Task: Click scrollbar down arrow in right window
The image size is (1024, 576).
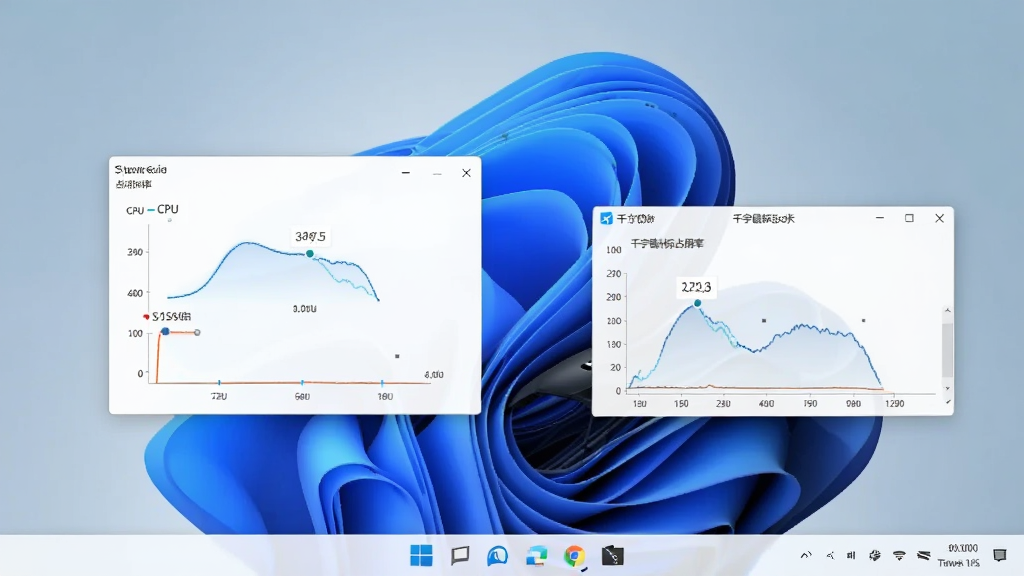Action: (948, 389)
